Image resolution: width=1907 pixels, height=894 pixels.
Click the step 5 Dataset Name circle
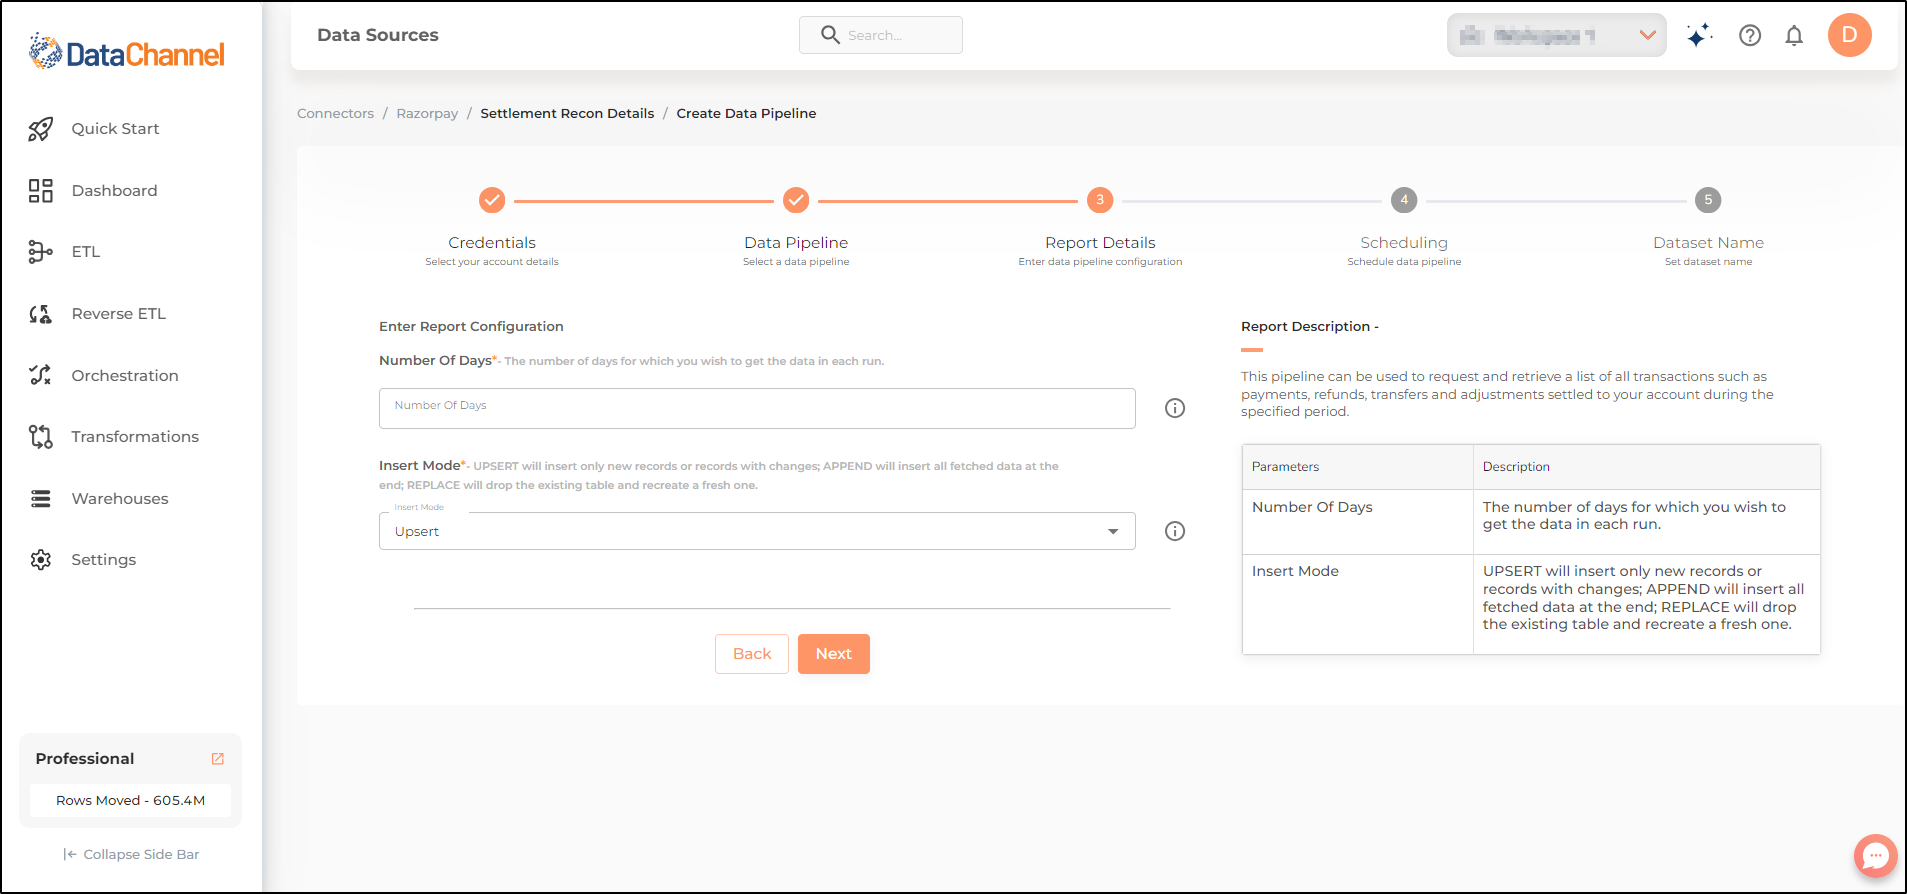1708,200
